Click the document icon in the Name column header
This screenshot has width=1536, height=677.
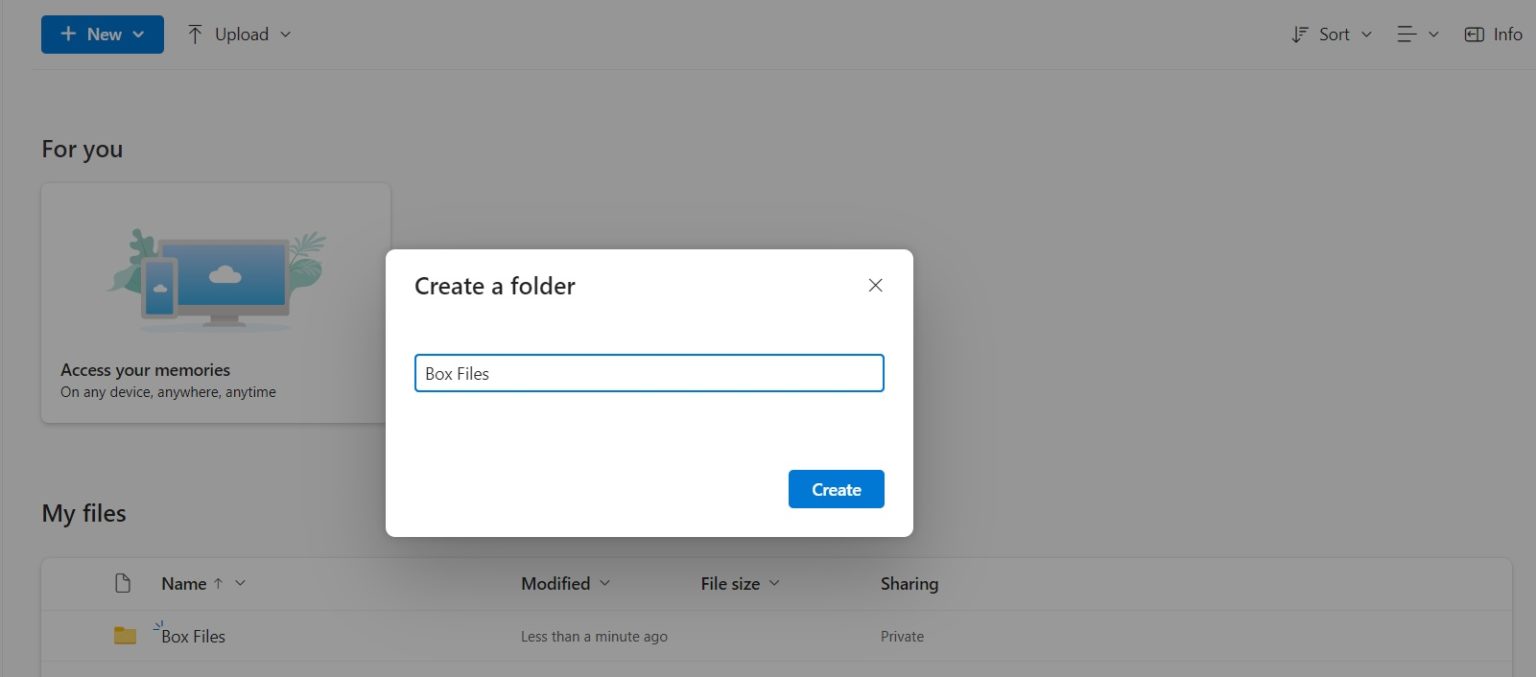pos(123,583)
